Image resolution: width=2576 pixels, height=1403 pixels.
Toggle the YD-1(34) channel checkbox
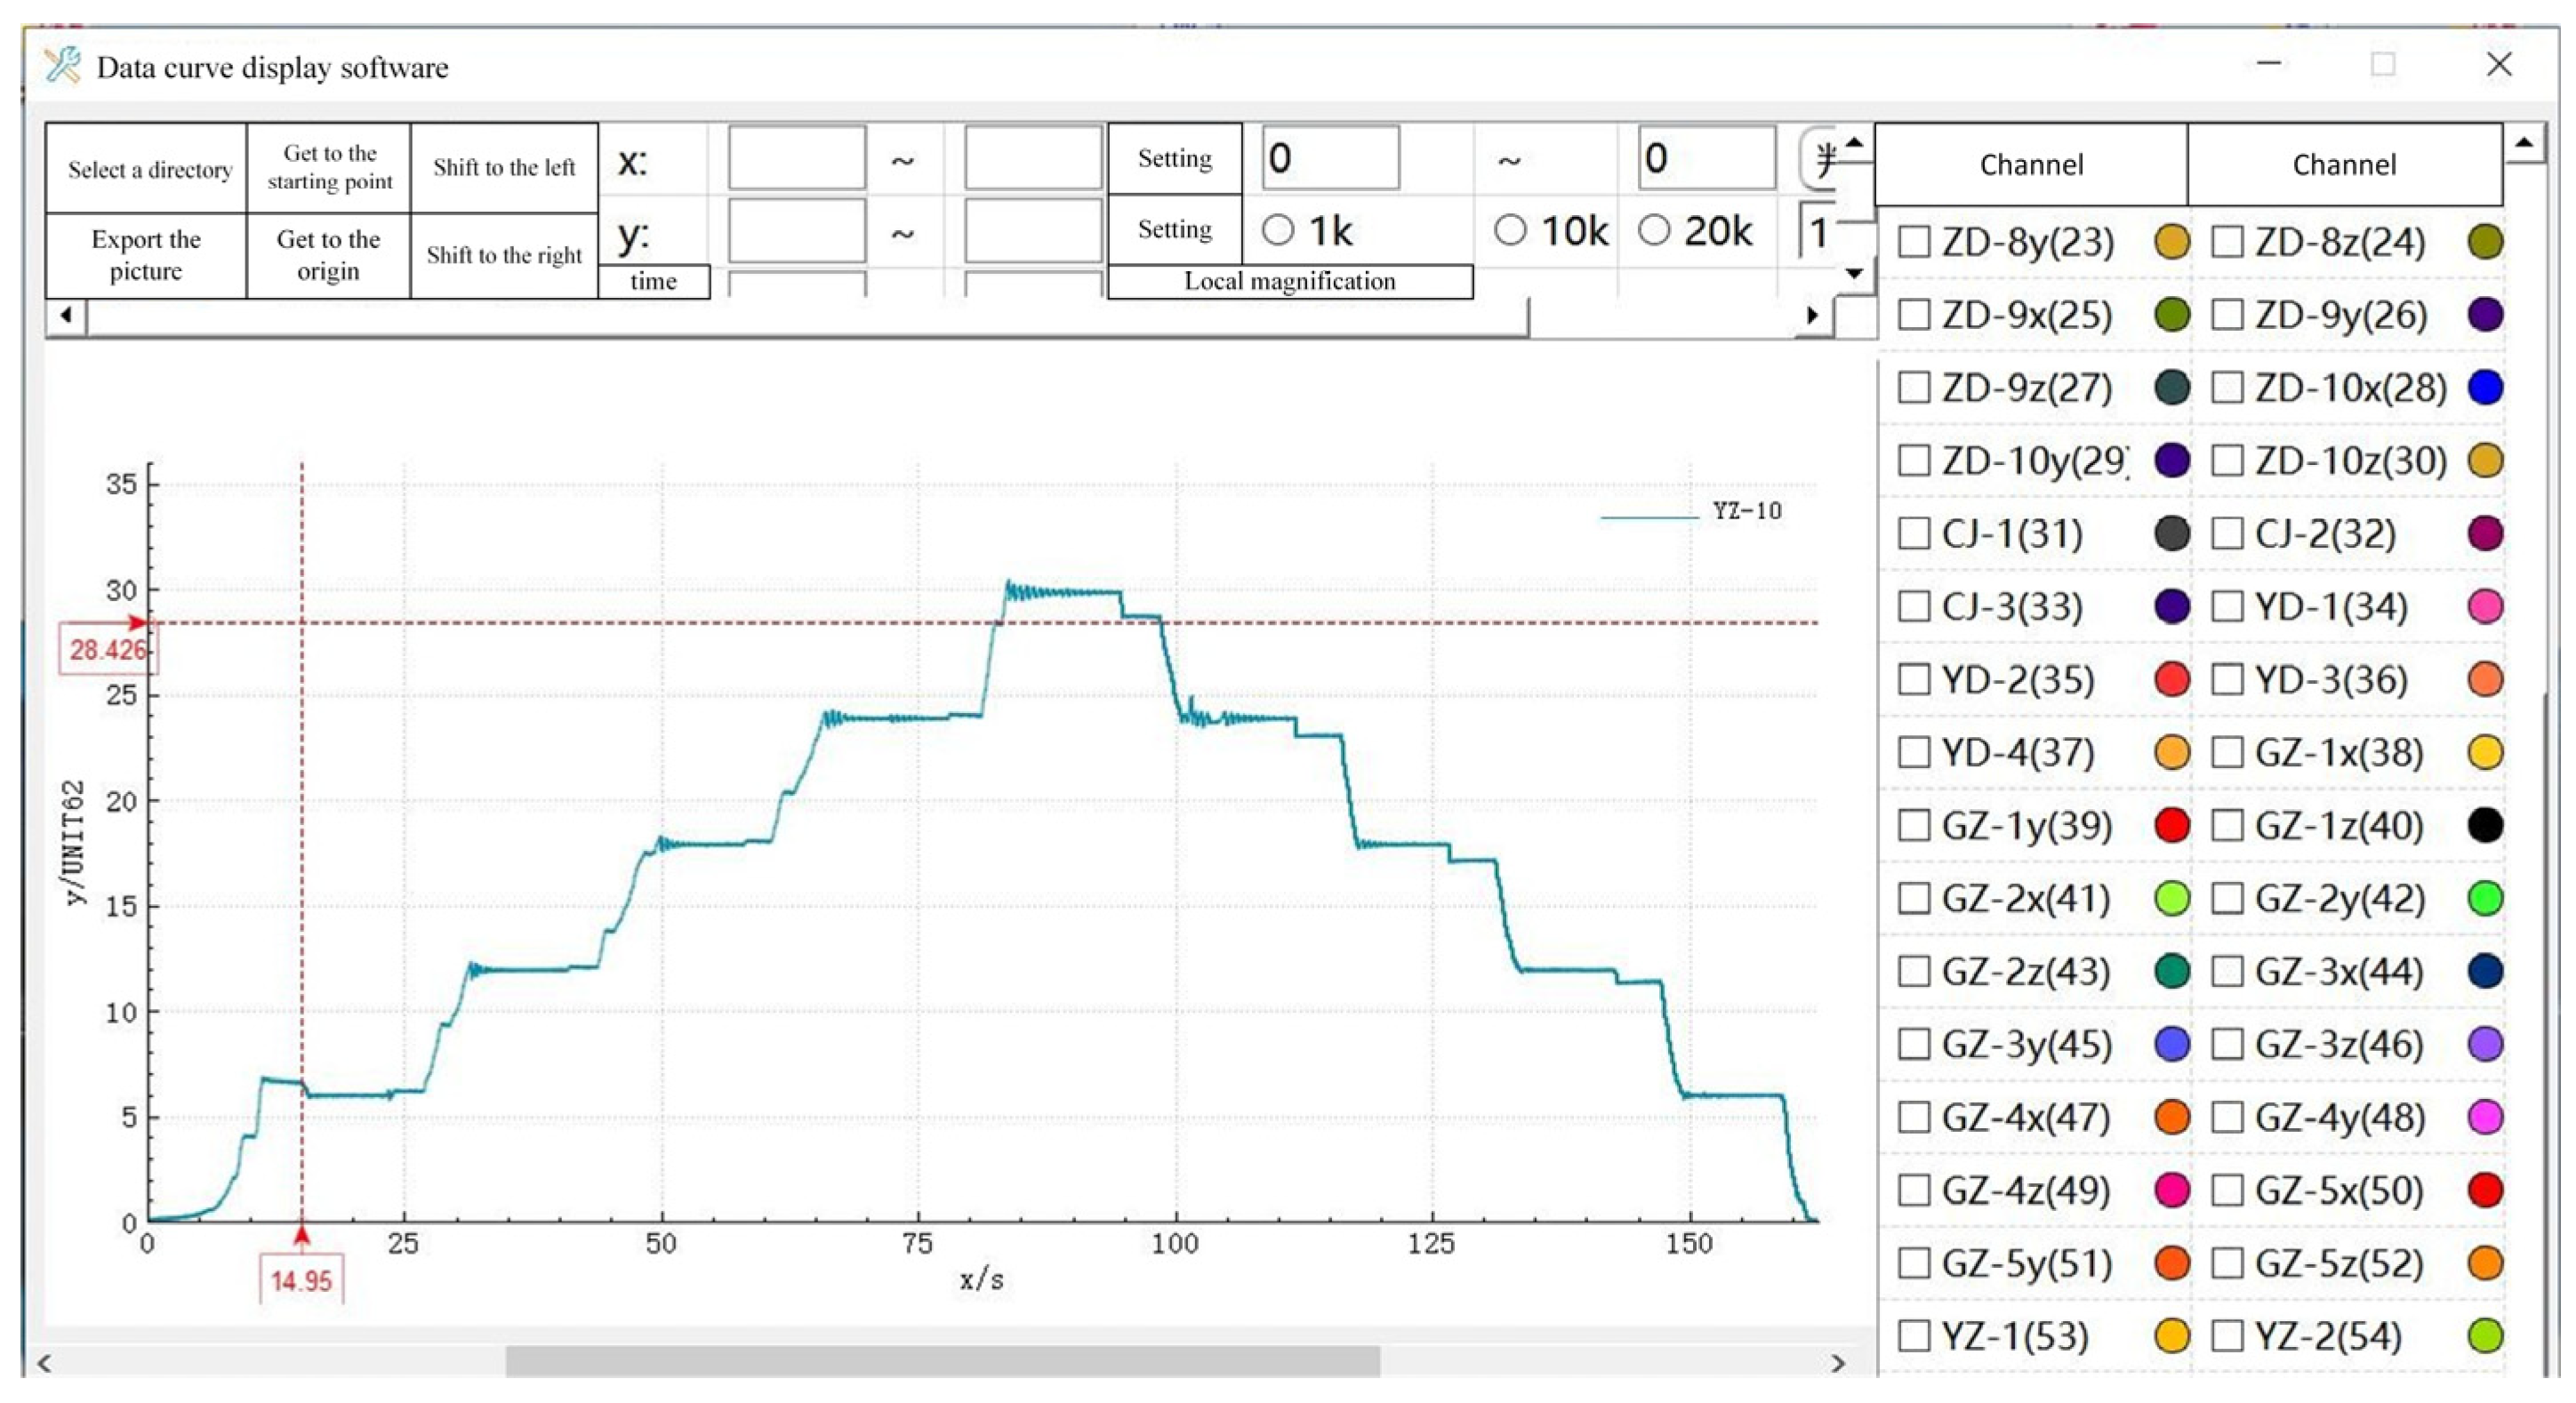point(2227,607)
